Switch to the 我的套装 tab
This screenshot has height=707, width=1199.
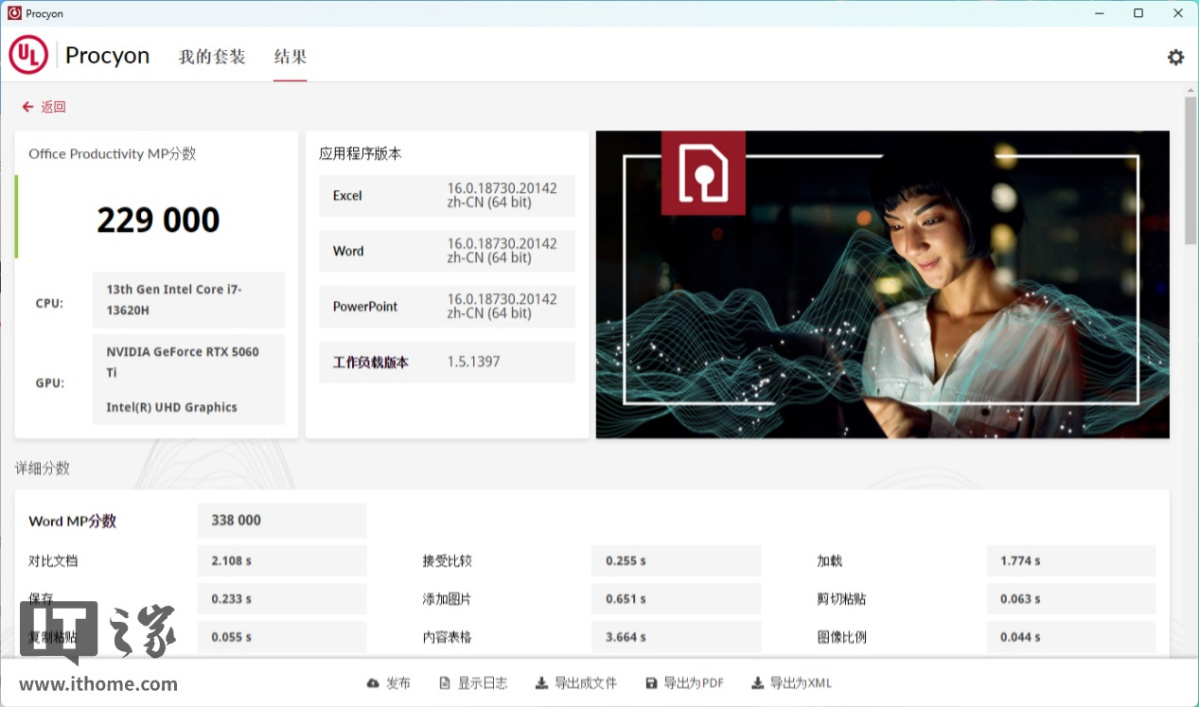click(212, 57)
